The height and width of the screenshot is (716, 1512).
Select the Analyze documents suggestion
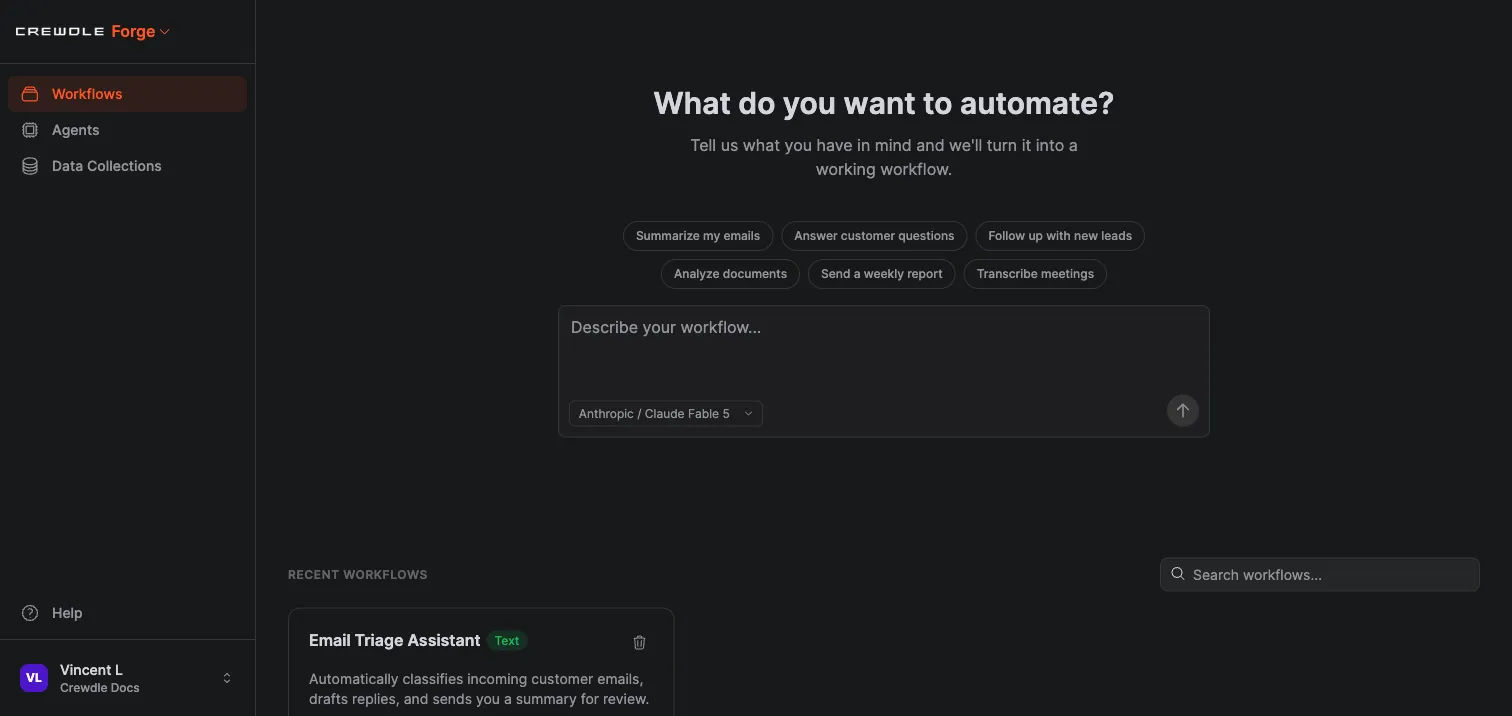[x=730, y=274]
